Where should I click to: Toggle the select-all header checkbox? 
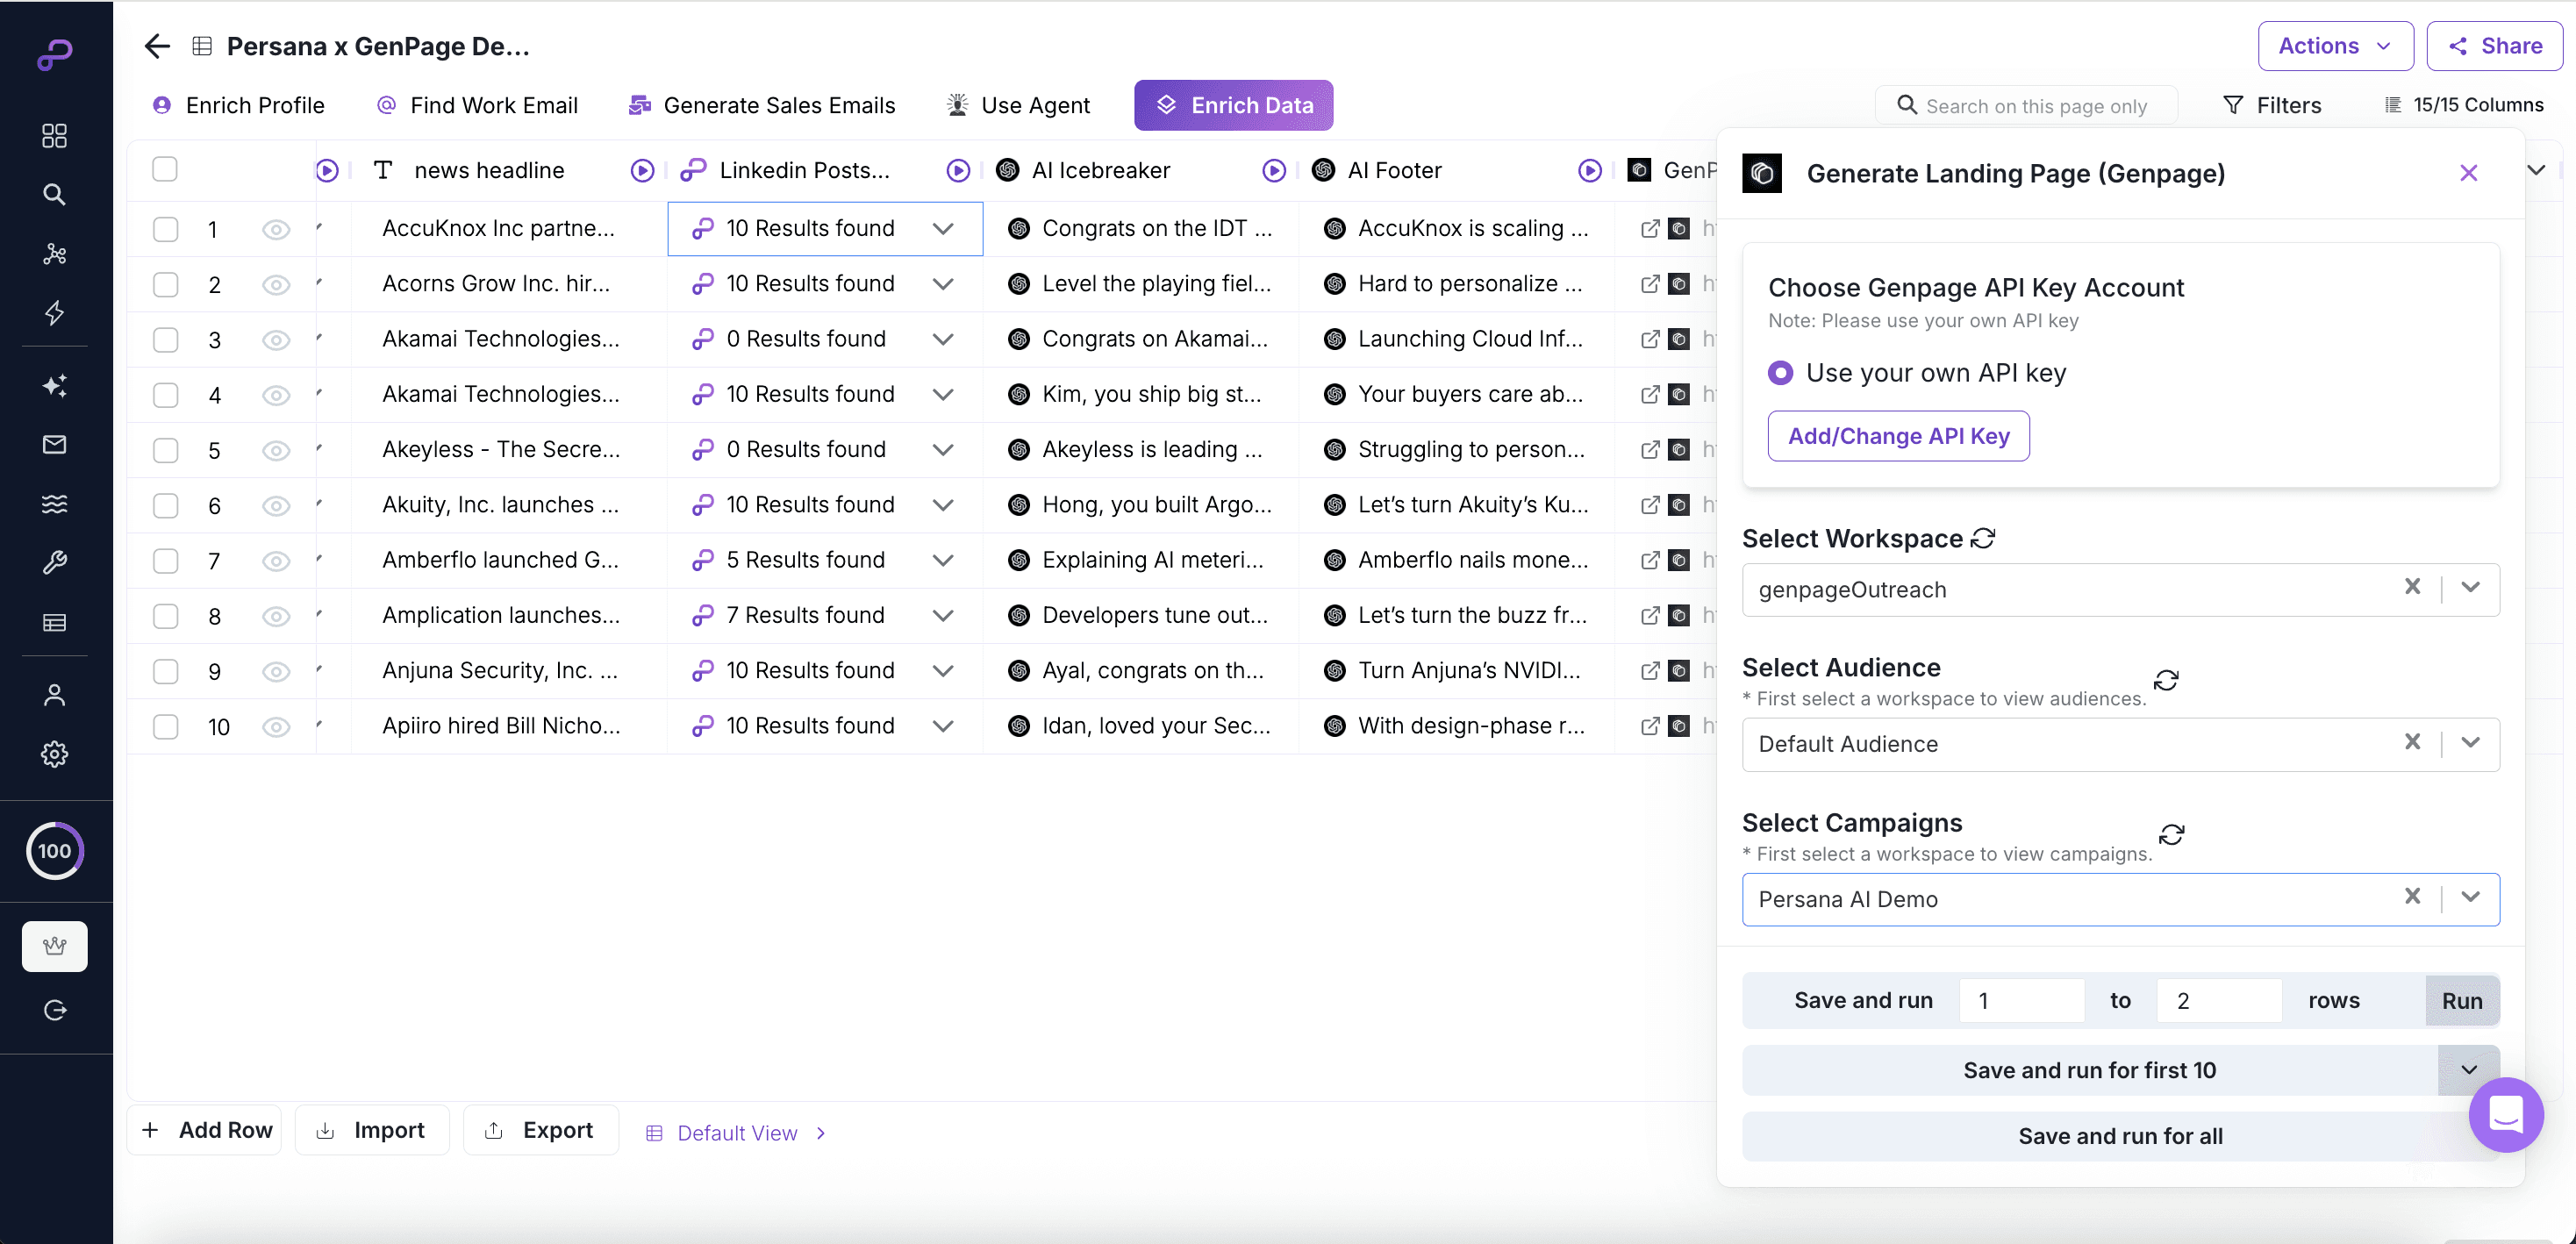tap(165, 170)
